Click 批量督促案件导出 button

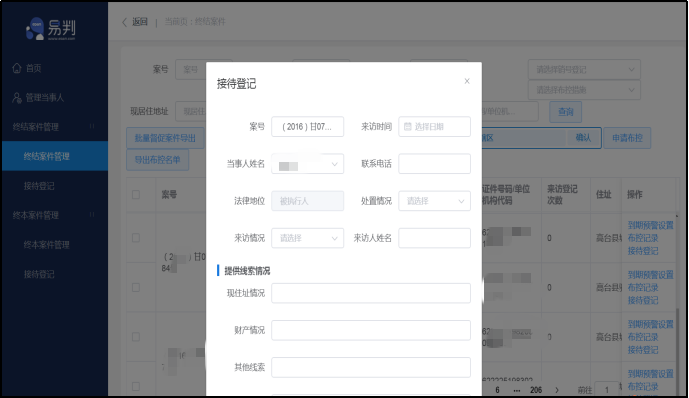165,138
